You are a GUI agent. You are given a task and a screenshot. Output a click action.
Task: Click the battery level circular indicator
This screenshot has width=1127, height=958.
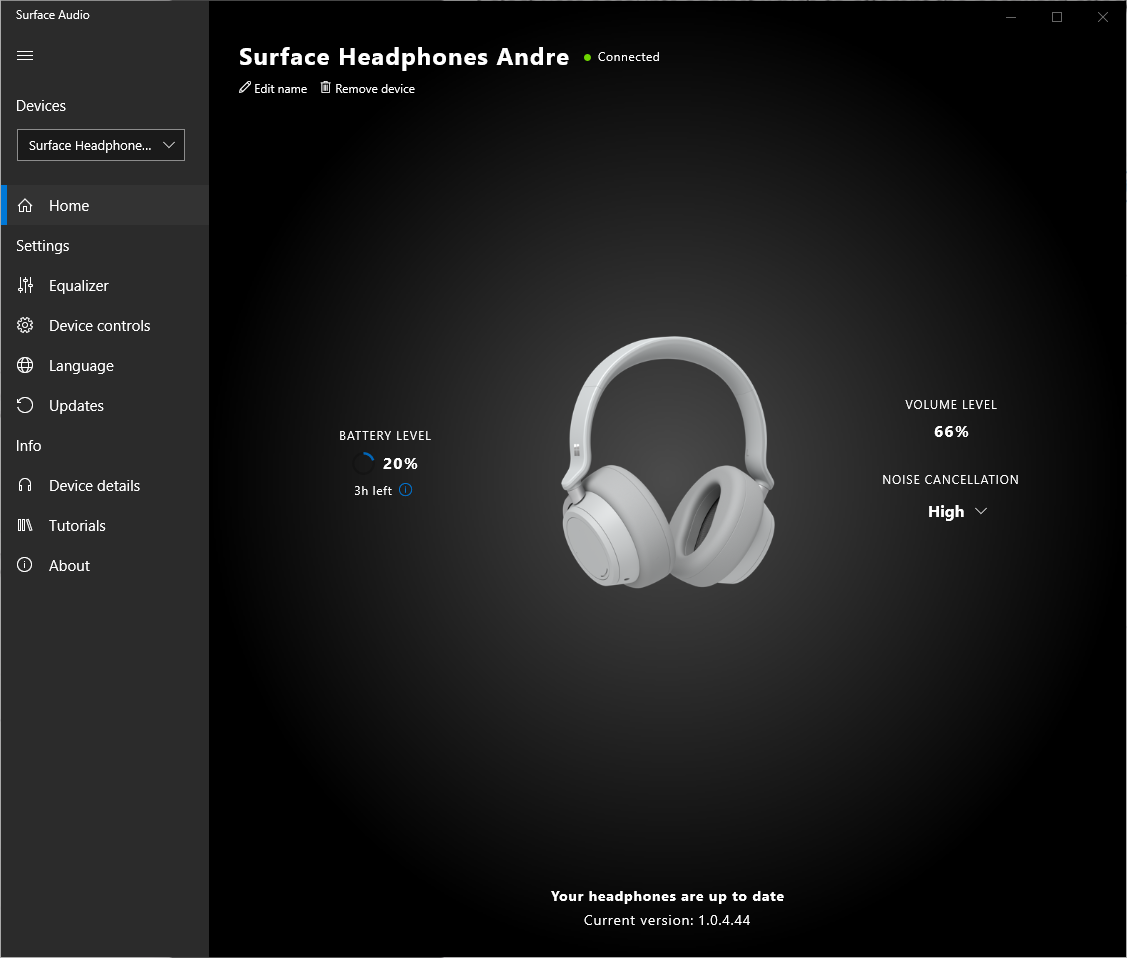pyautogui.click(x=363, y=463)
